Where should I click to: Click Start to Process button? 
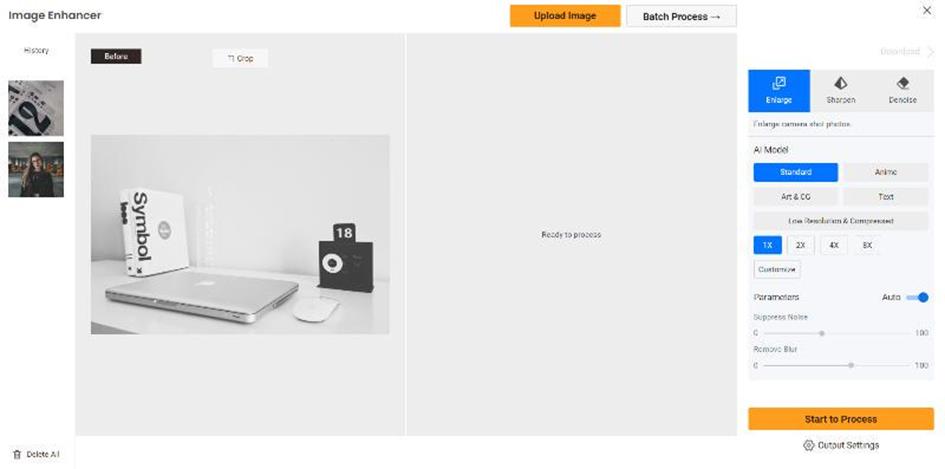tap(841, 419)
